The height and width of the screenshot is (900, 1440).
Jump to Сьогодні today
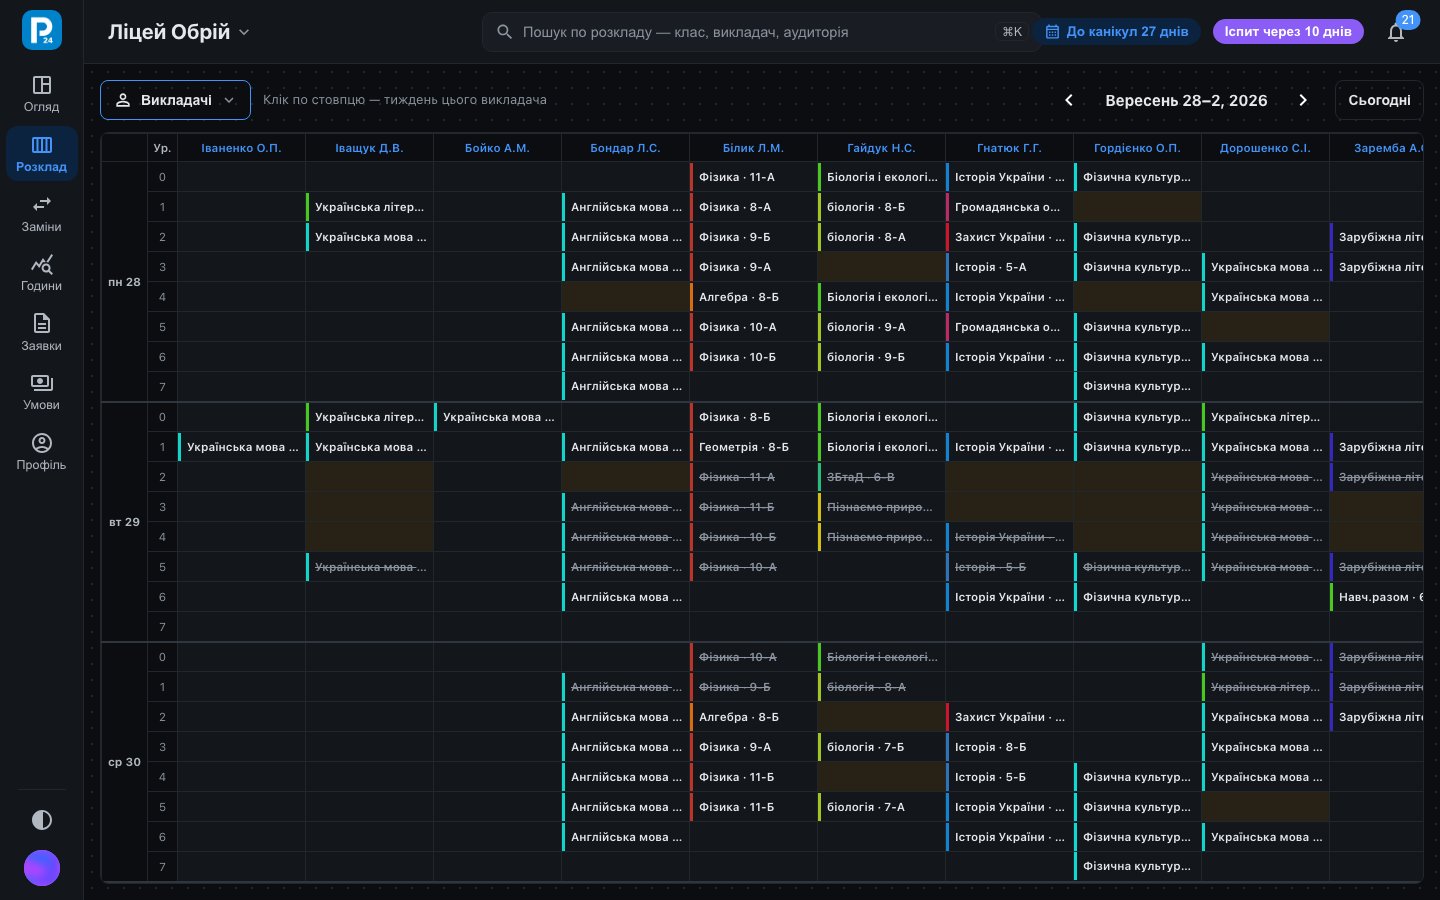pos(1379,100)
